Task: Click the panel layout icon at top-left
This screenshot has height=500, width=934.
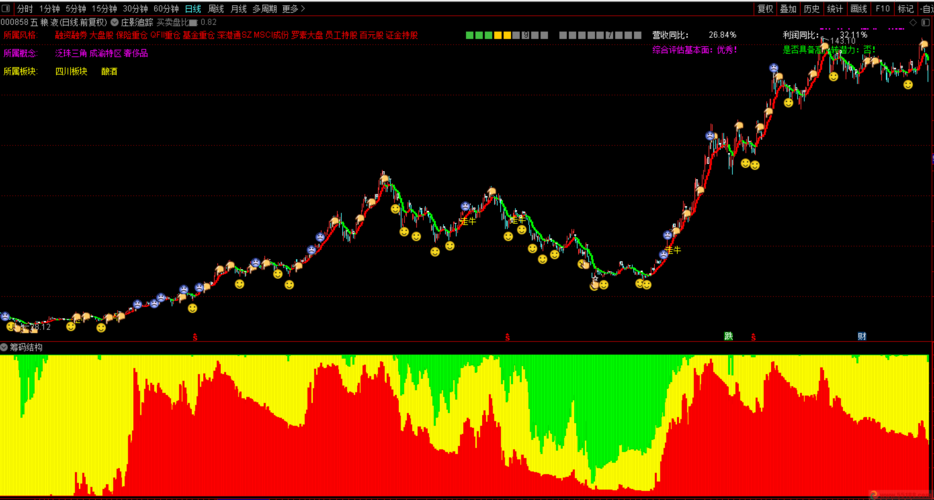Action: (x=7, y=8)
